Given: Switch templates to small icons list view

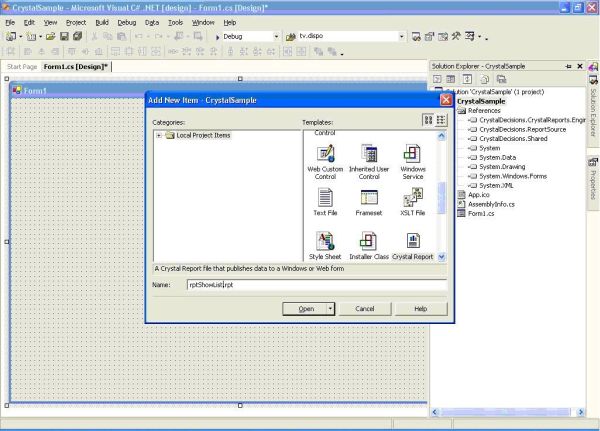Looking at the screenshot, I should click(440, 120).
